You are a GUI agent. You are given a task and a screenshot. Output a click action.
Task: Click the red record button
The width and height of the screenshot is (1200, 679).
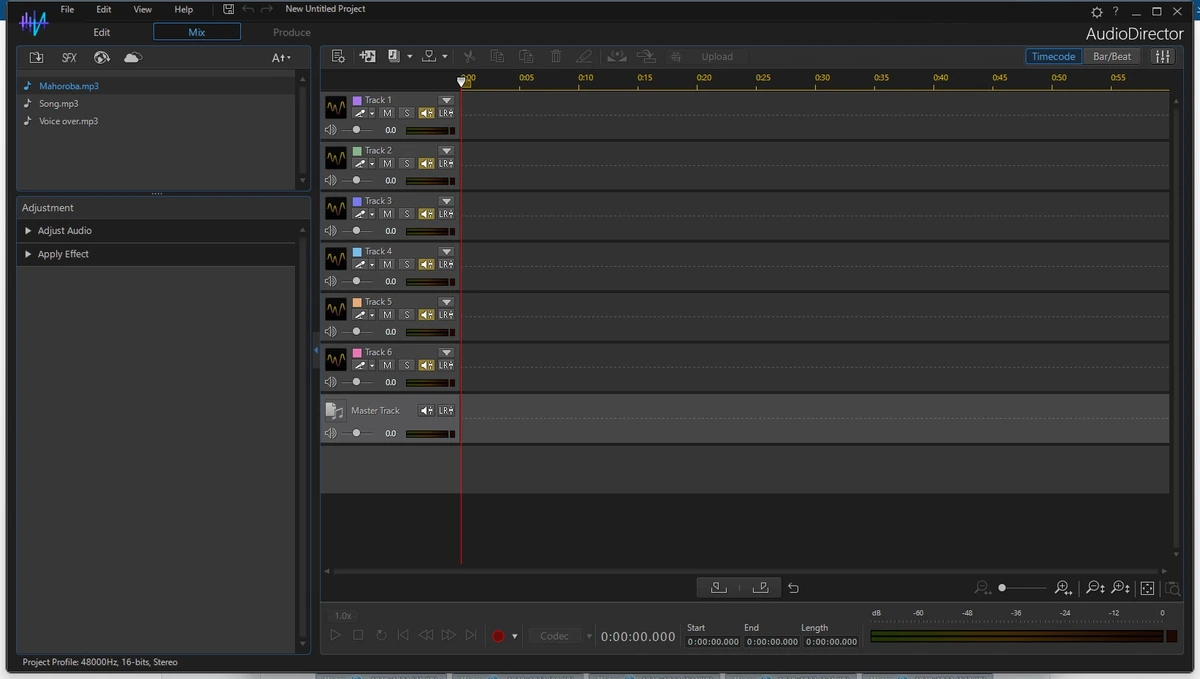[x=498, y=636]
